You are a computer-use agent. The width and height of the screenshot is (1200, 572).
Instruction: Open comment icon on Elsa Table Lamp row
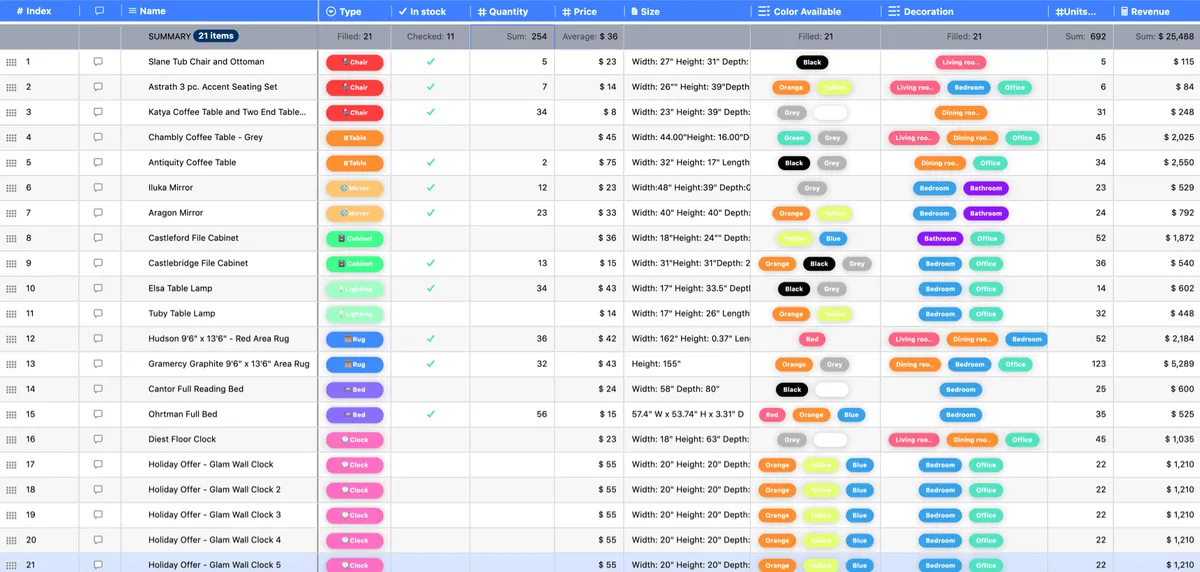click(x=98, y=288)
